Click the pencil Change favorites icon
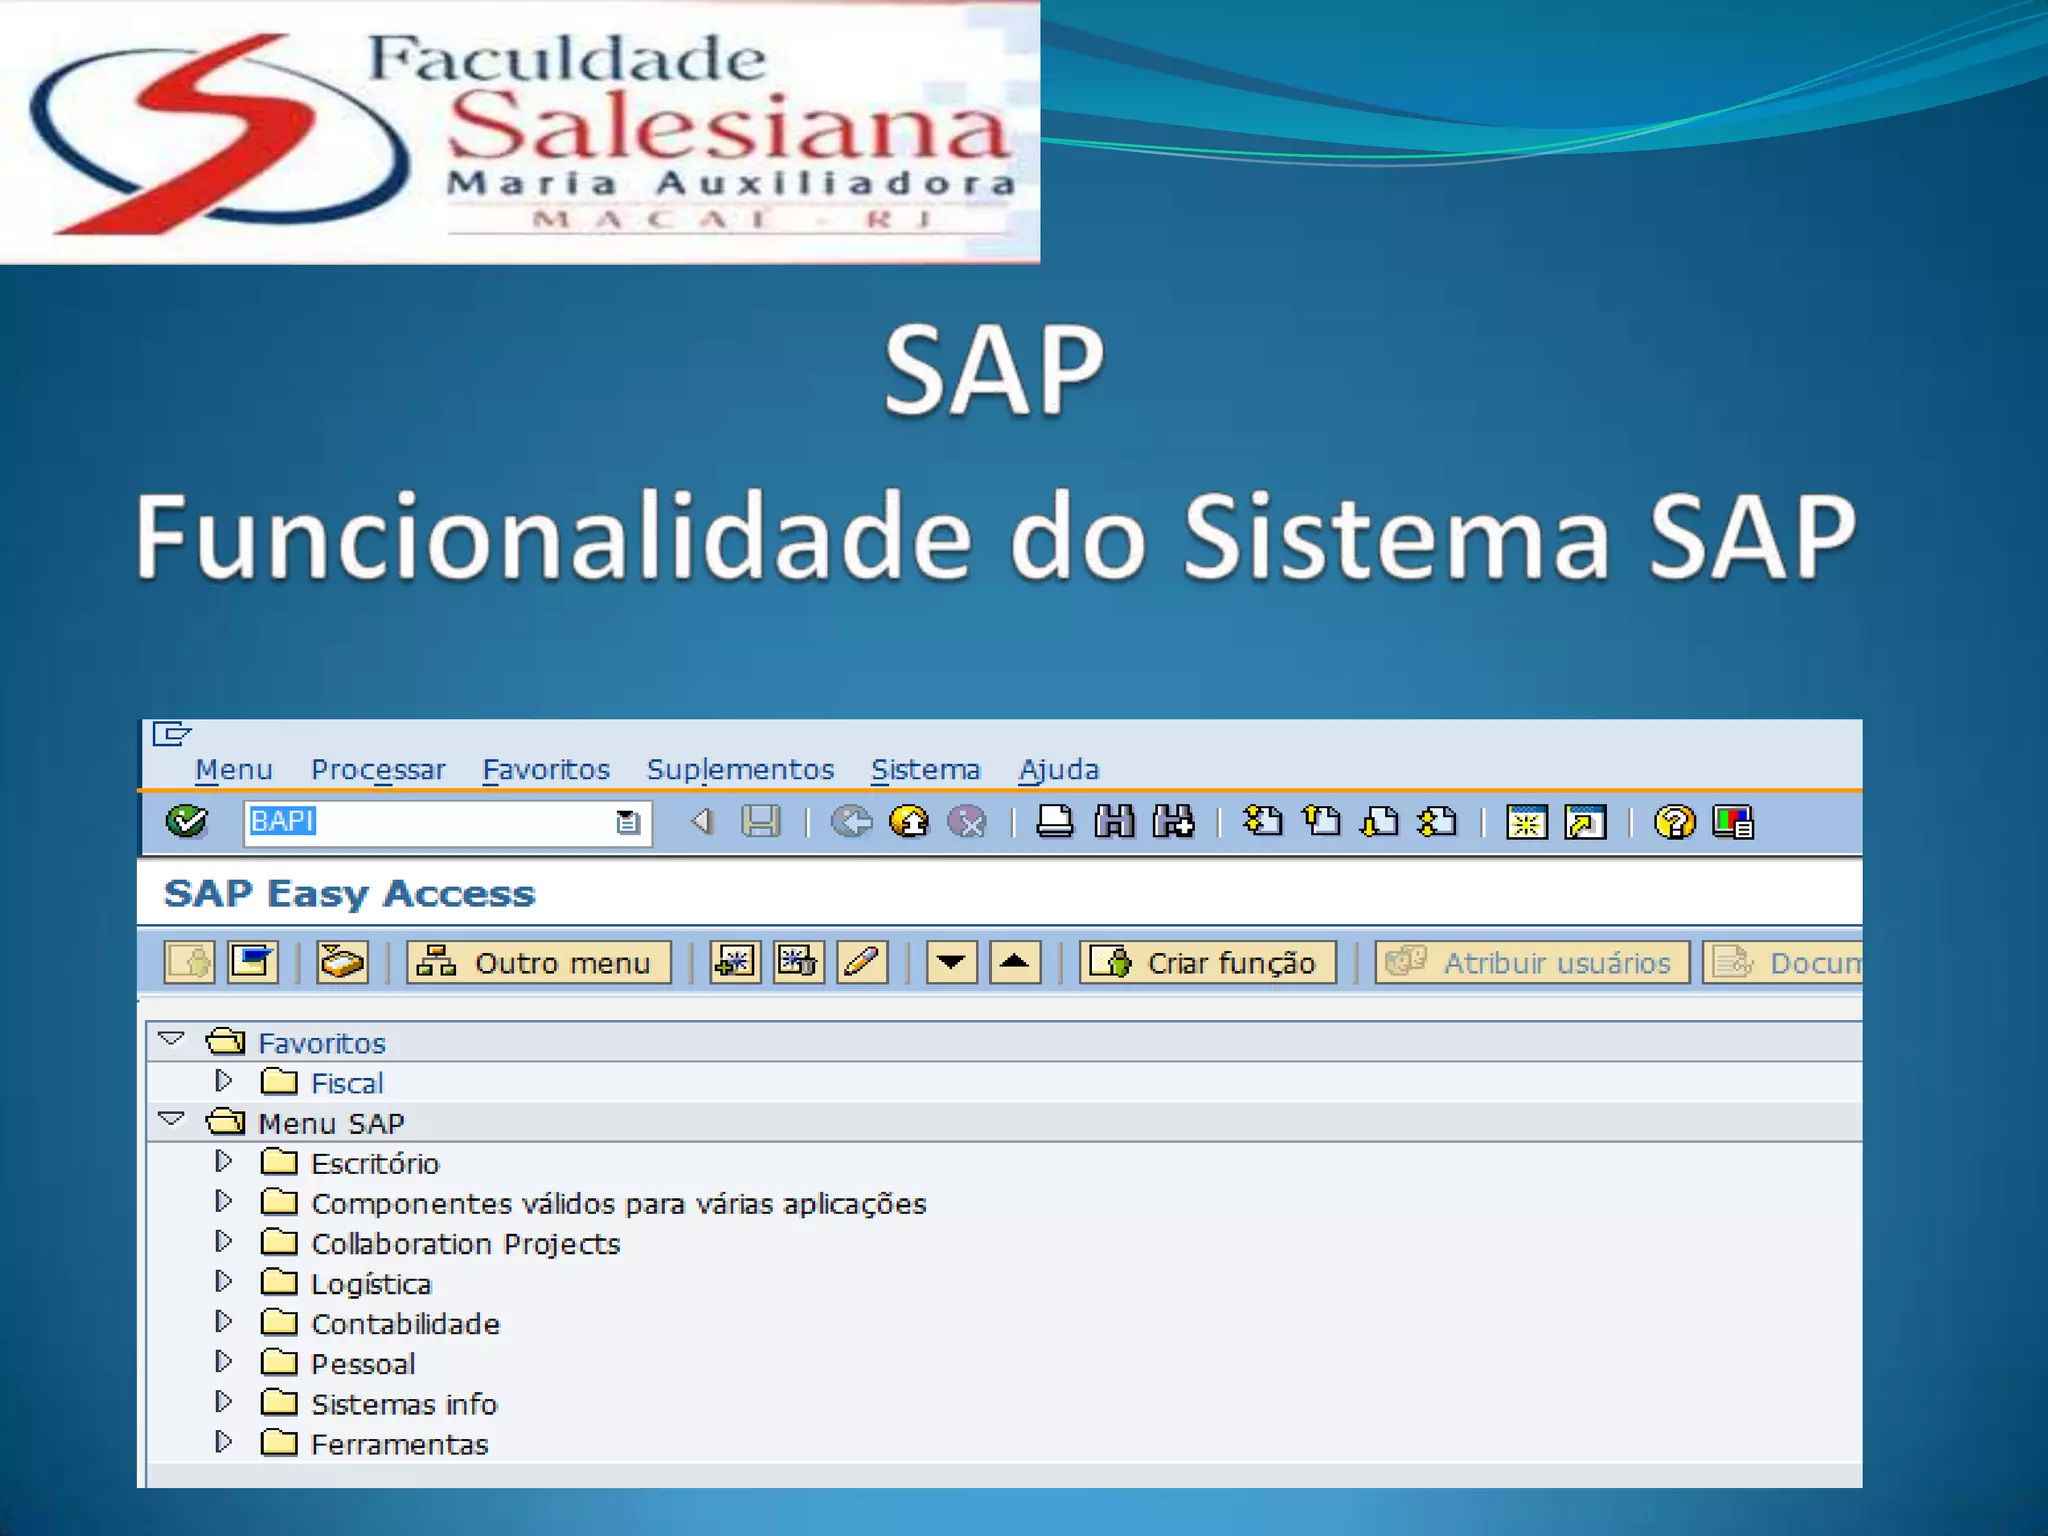Screen dimensions: 2048x1536 point(862,962)
